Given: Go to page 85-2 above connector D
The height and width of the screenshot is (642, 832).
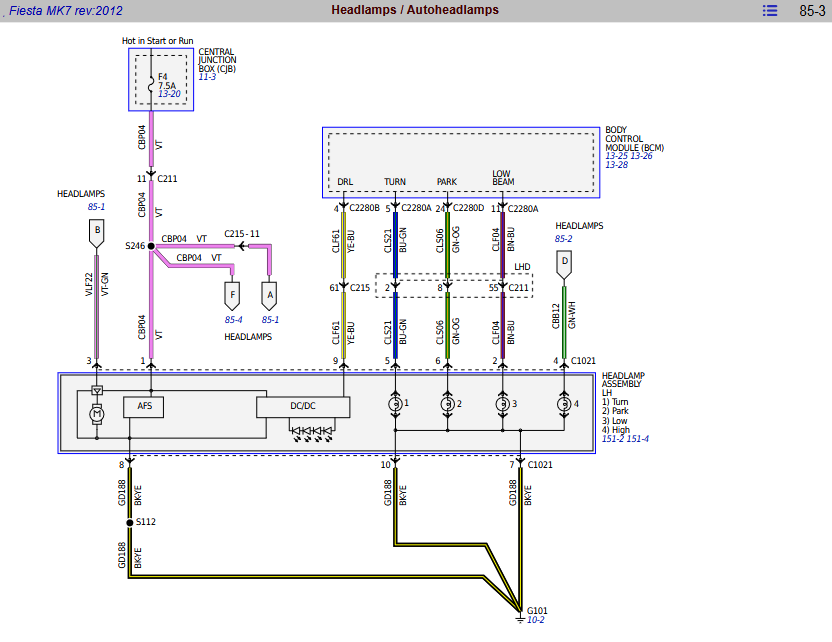Looking at the screenshot, I should [x=563, y=239].
